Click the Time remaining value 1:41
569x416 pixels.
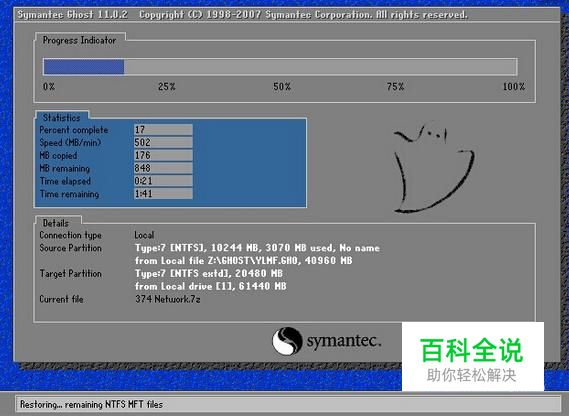pyautogui.click(x=163, y=193)
